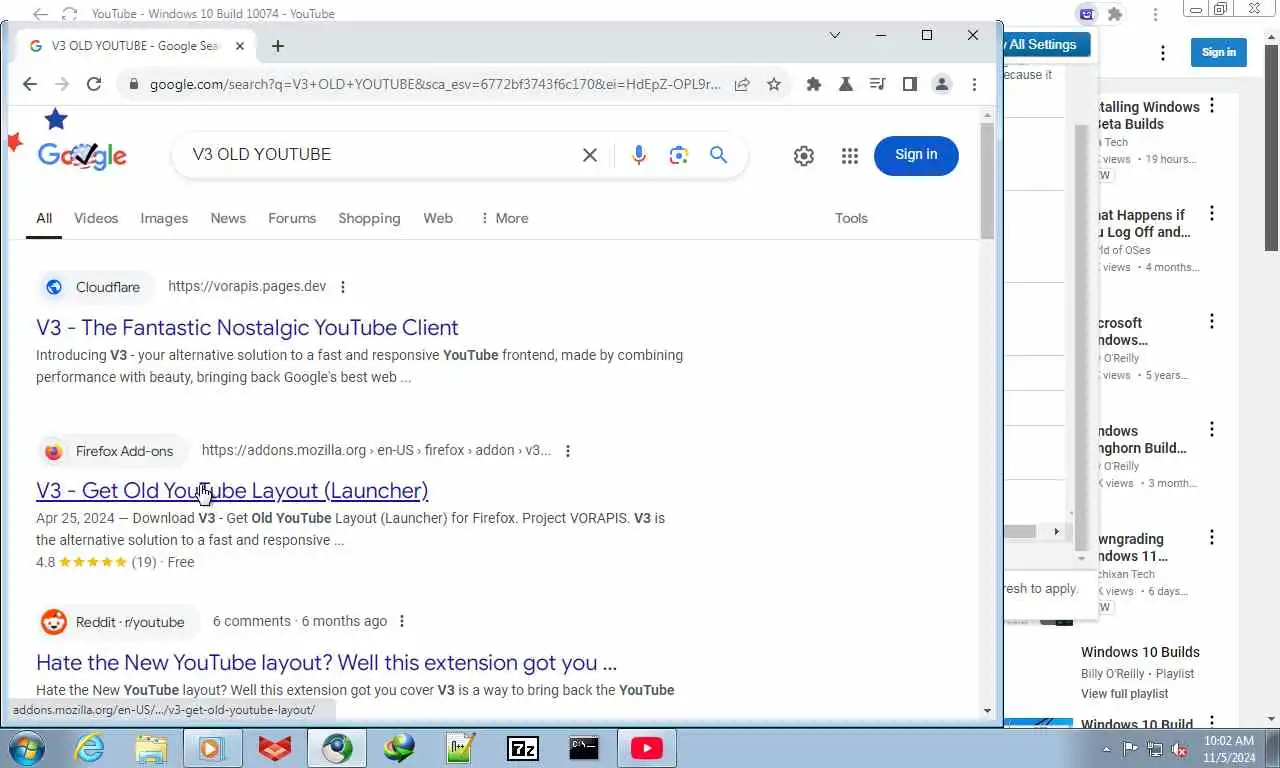The image size is (1280, 768).
Task: Click the share icon in address bar
Action: pyautogui.click(x=742, y=85)
